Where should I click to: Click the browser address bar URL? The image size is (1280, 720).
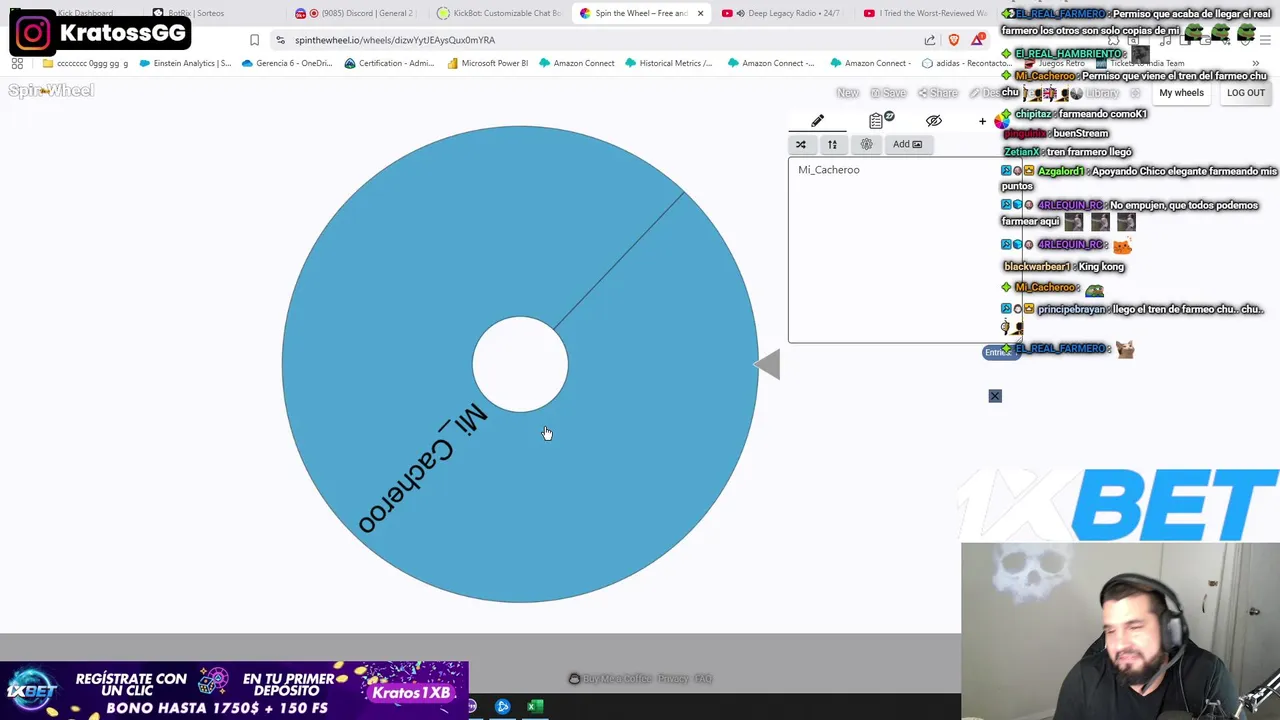395,40
